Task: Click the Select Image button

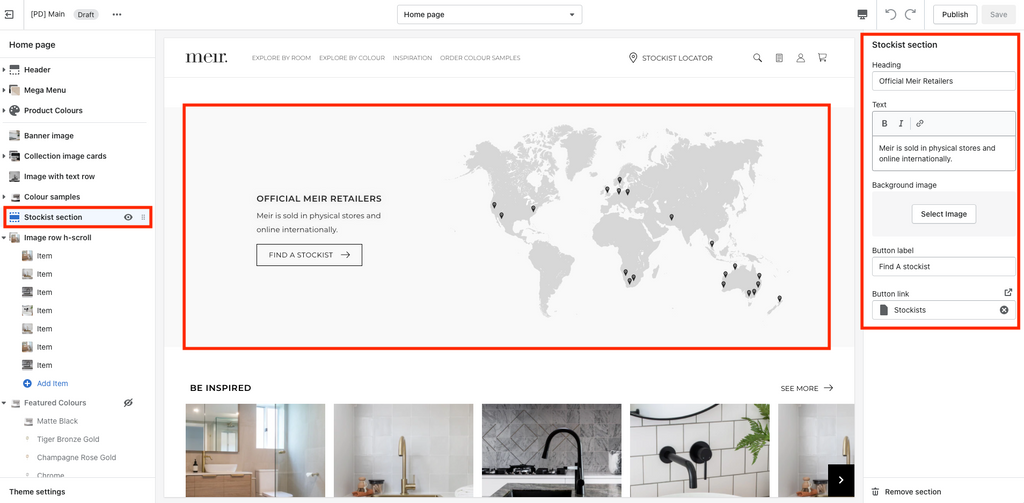Action: pos(944,214)
